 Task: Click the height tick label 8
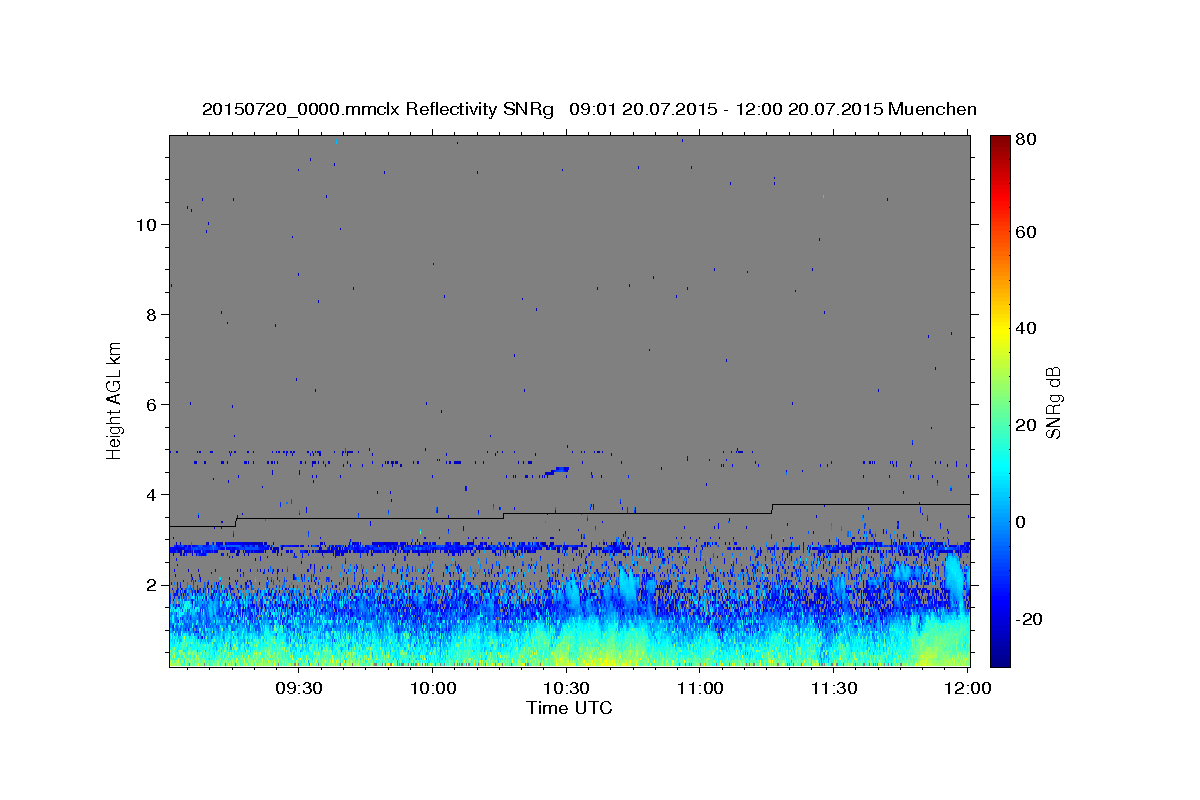point(151,314)
